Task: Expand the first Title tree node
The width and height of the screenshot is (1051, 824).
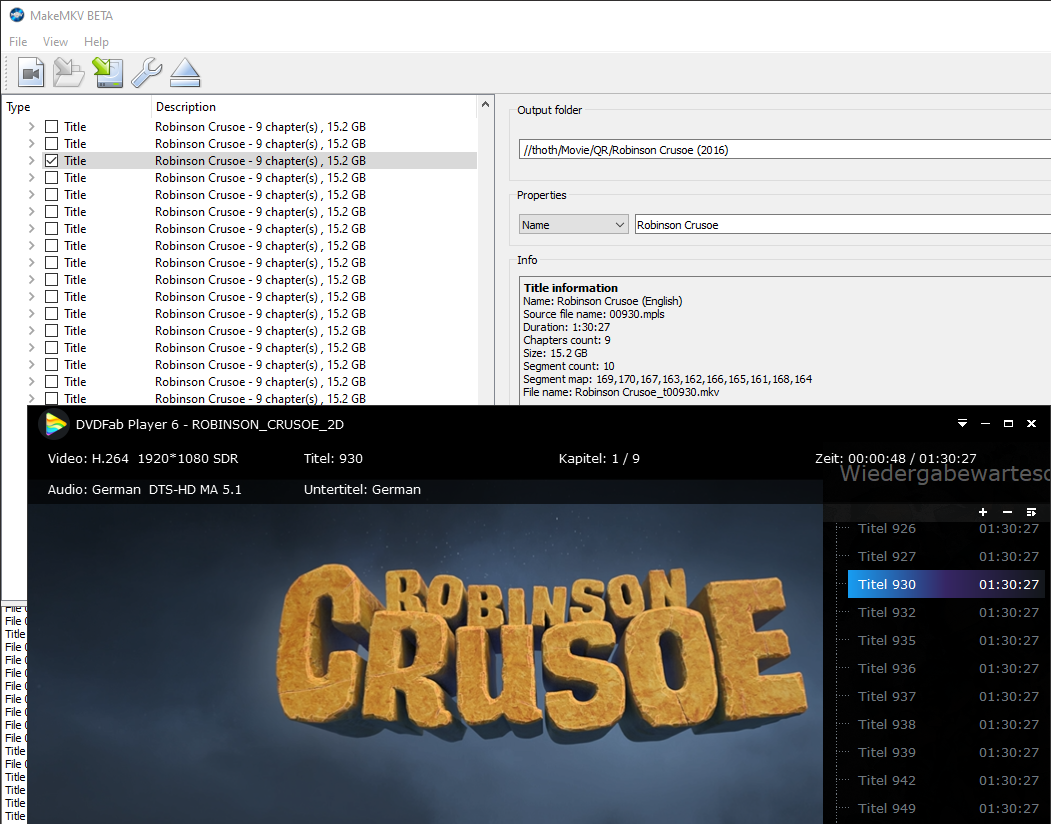Action: tap(31, 127)
